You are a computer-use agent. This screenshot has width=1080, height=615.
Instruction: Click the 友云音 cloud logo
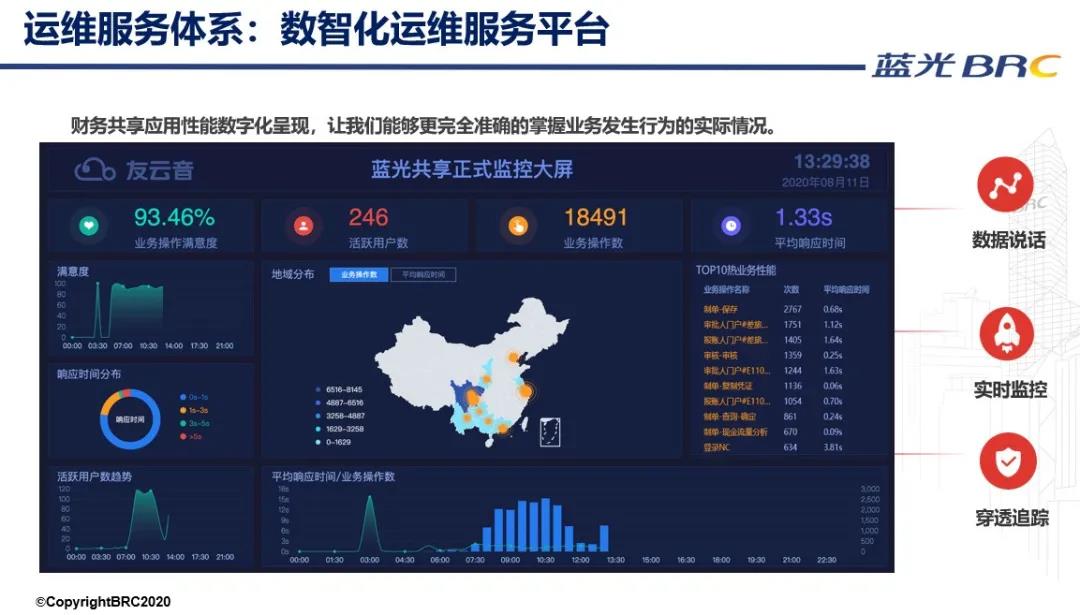pos(95,169)
